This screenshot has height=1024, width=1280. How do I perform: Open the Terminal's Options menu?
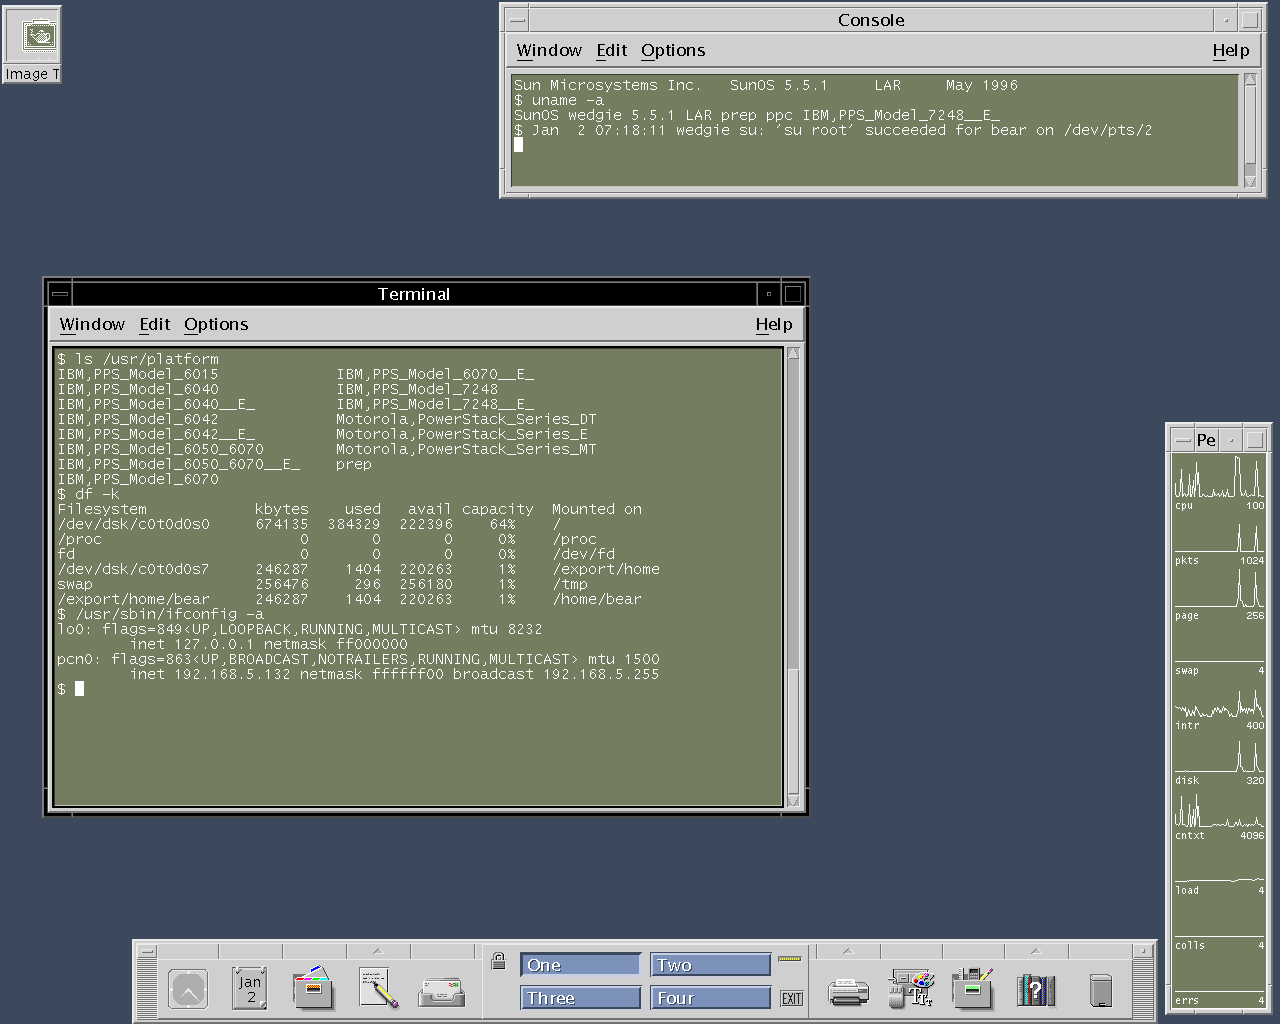pos(216,324)
